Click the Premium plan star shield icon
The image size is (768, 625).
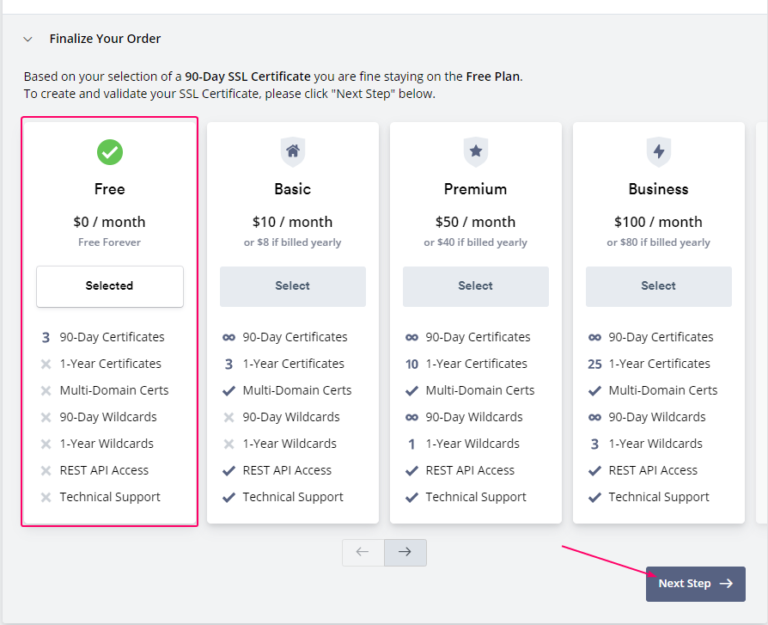tap(476, 152)
